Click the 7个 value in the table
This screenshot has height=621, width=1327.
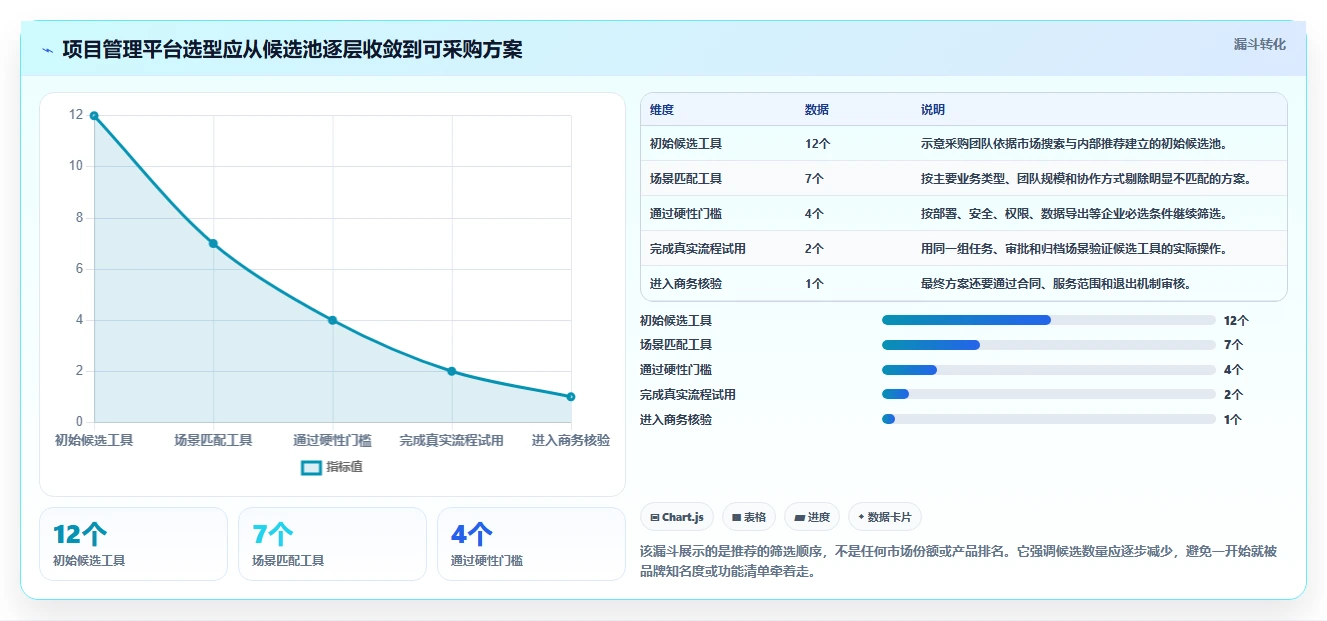tap(815, 179)
